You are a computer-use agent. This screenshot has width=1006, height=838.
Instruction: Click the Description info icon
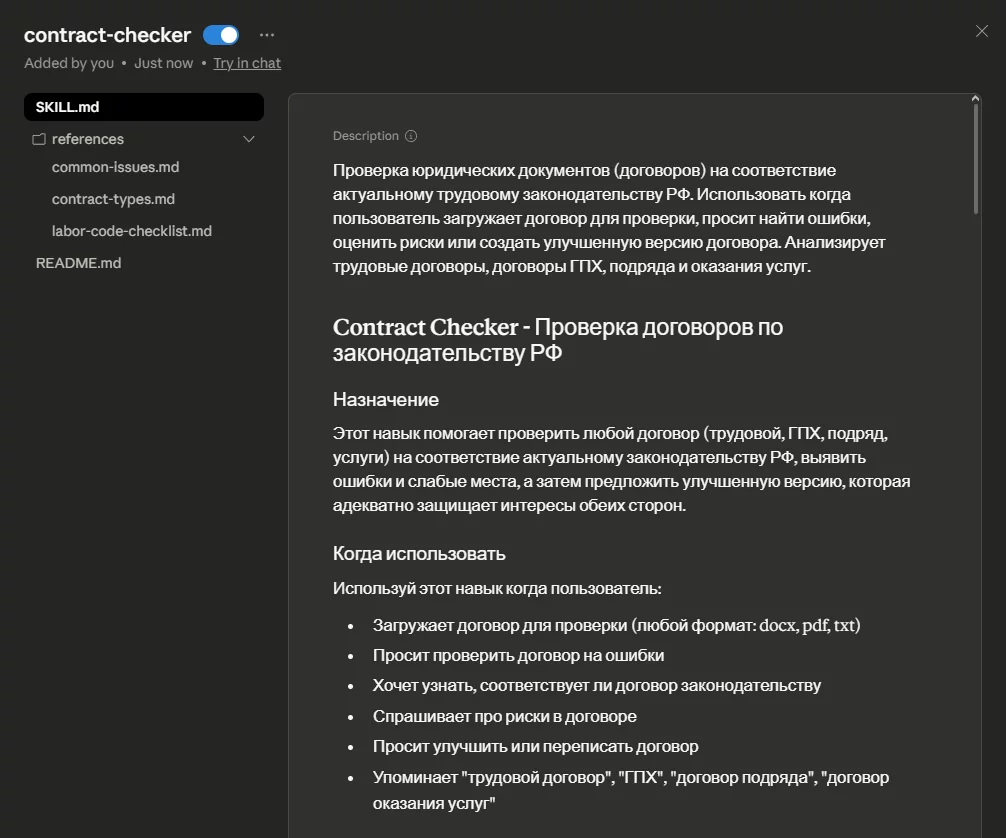coord(411,136)
